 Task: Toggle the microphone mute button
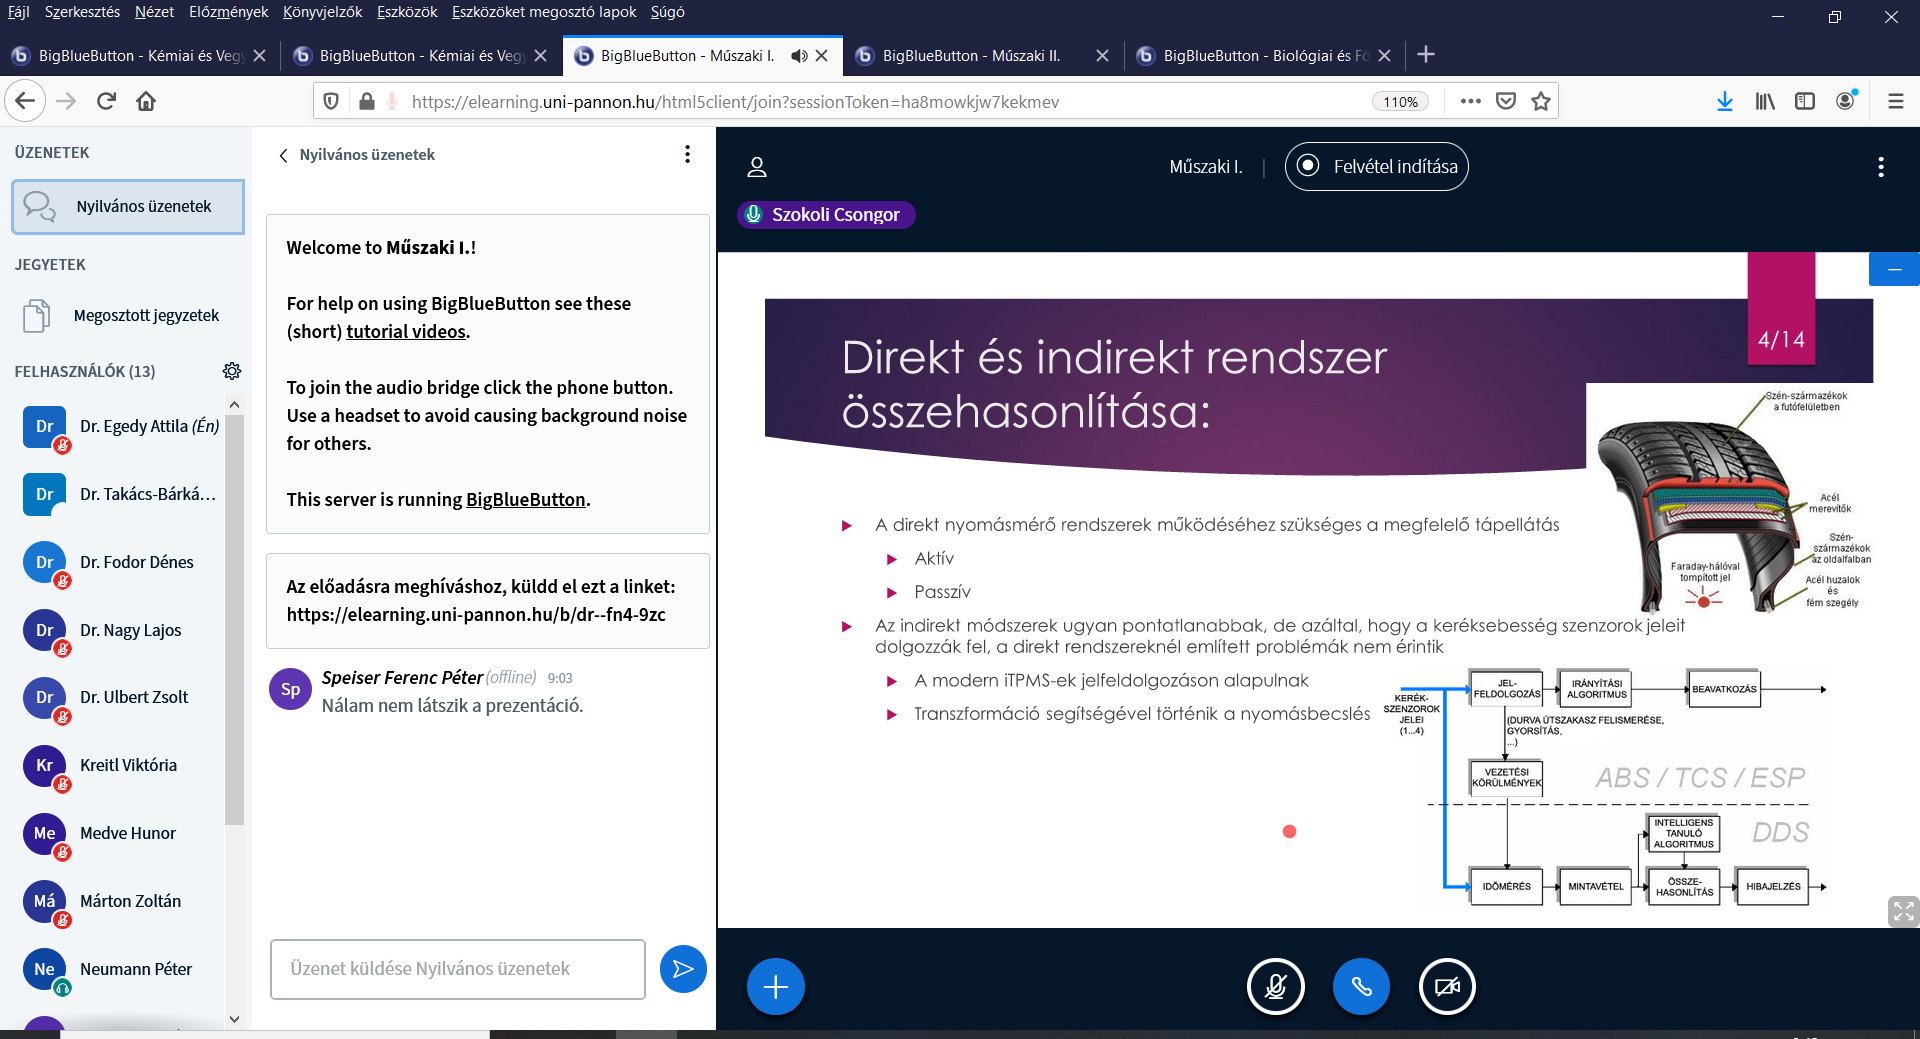(x=1275, y=987)
